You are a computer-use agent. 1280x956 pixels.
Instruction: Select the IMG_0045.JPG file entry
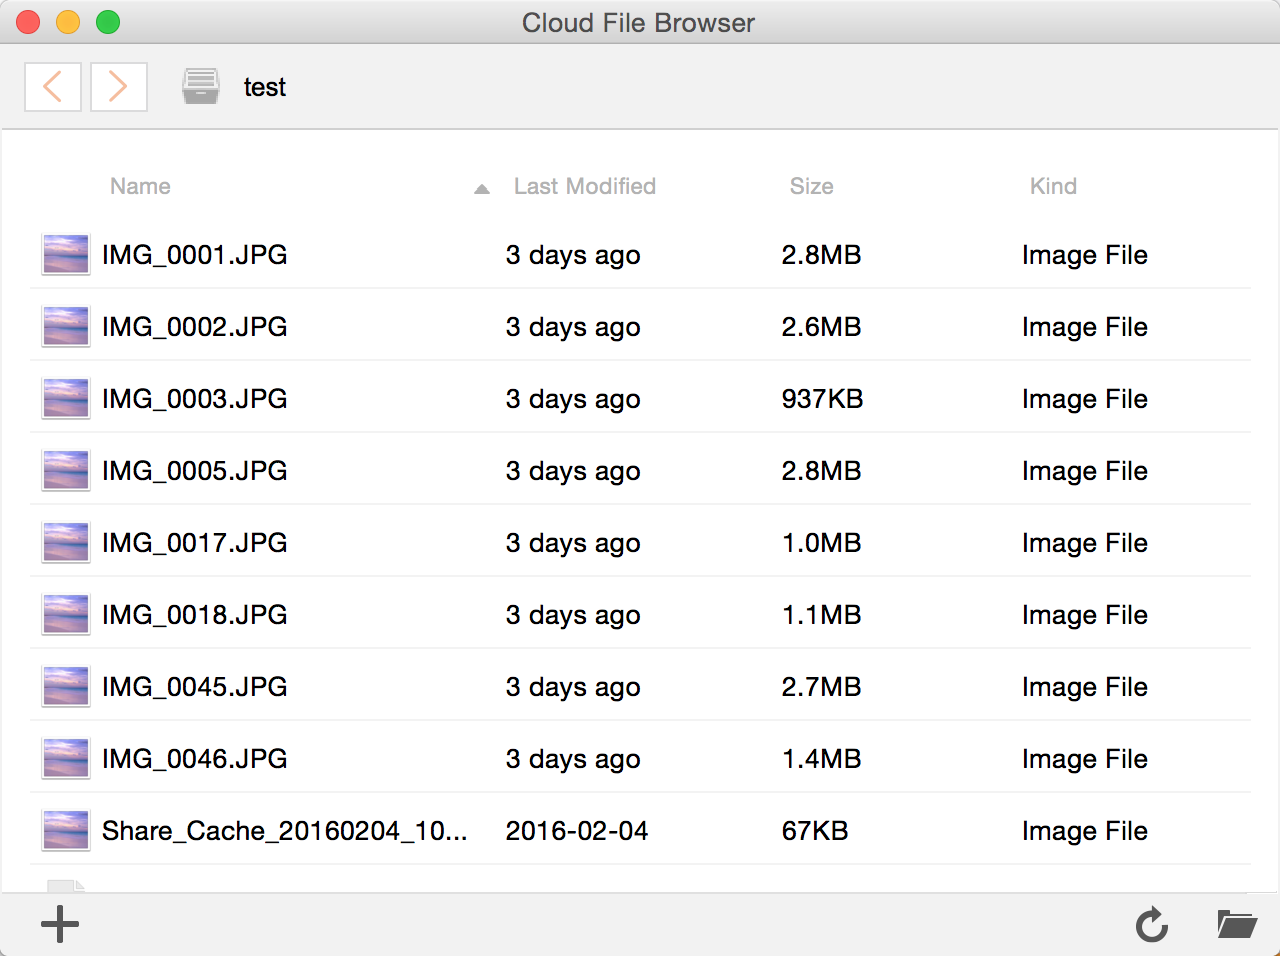point(640,686)
